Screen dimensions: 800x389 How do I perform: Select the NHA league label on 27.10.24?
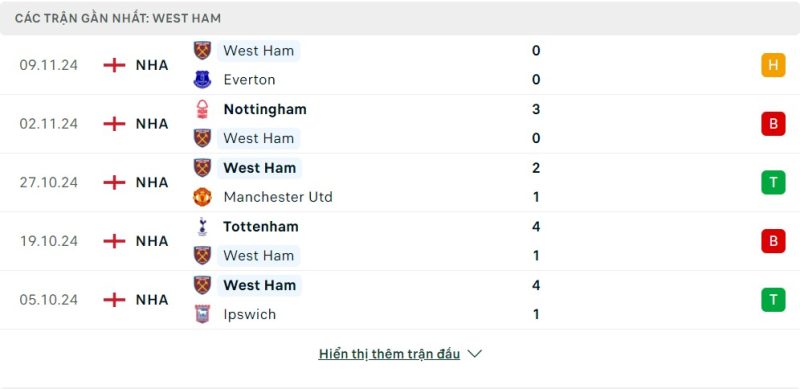(x=152, y=183)
